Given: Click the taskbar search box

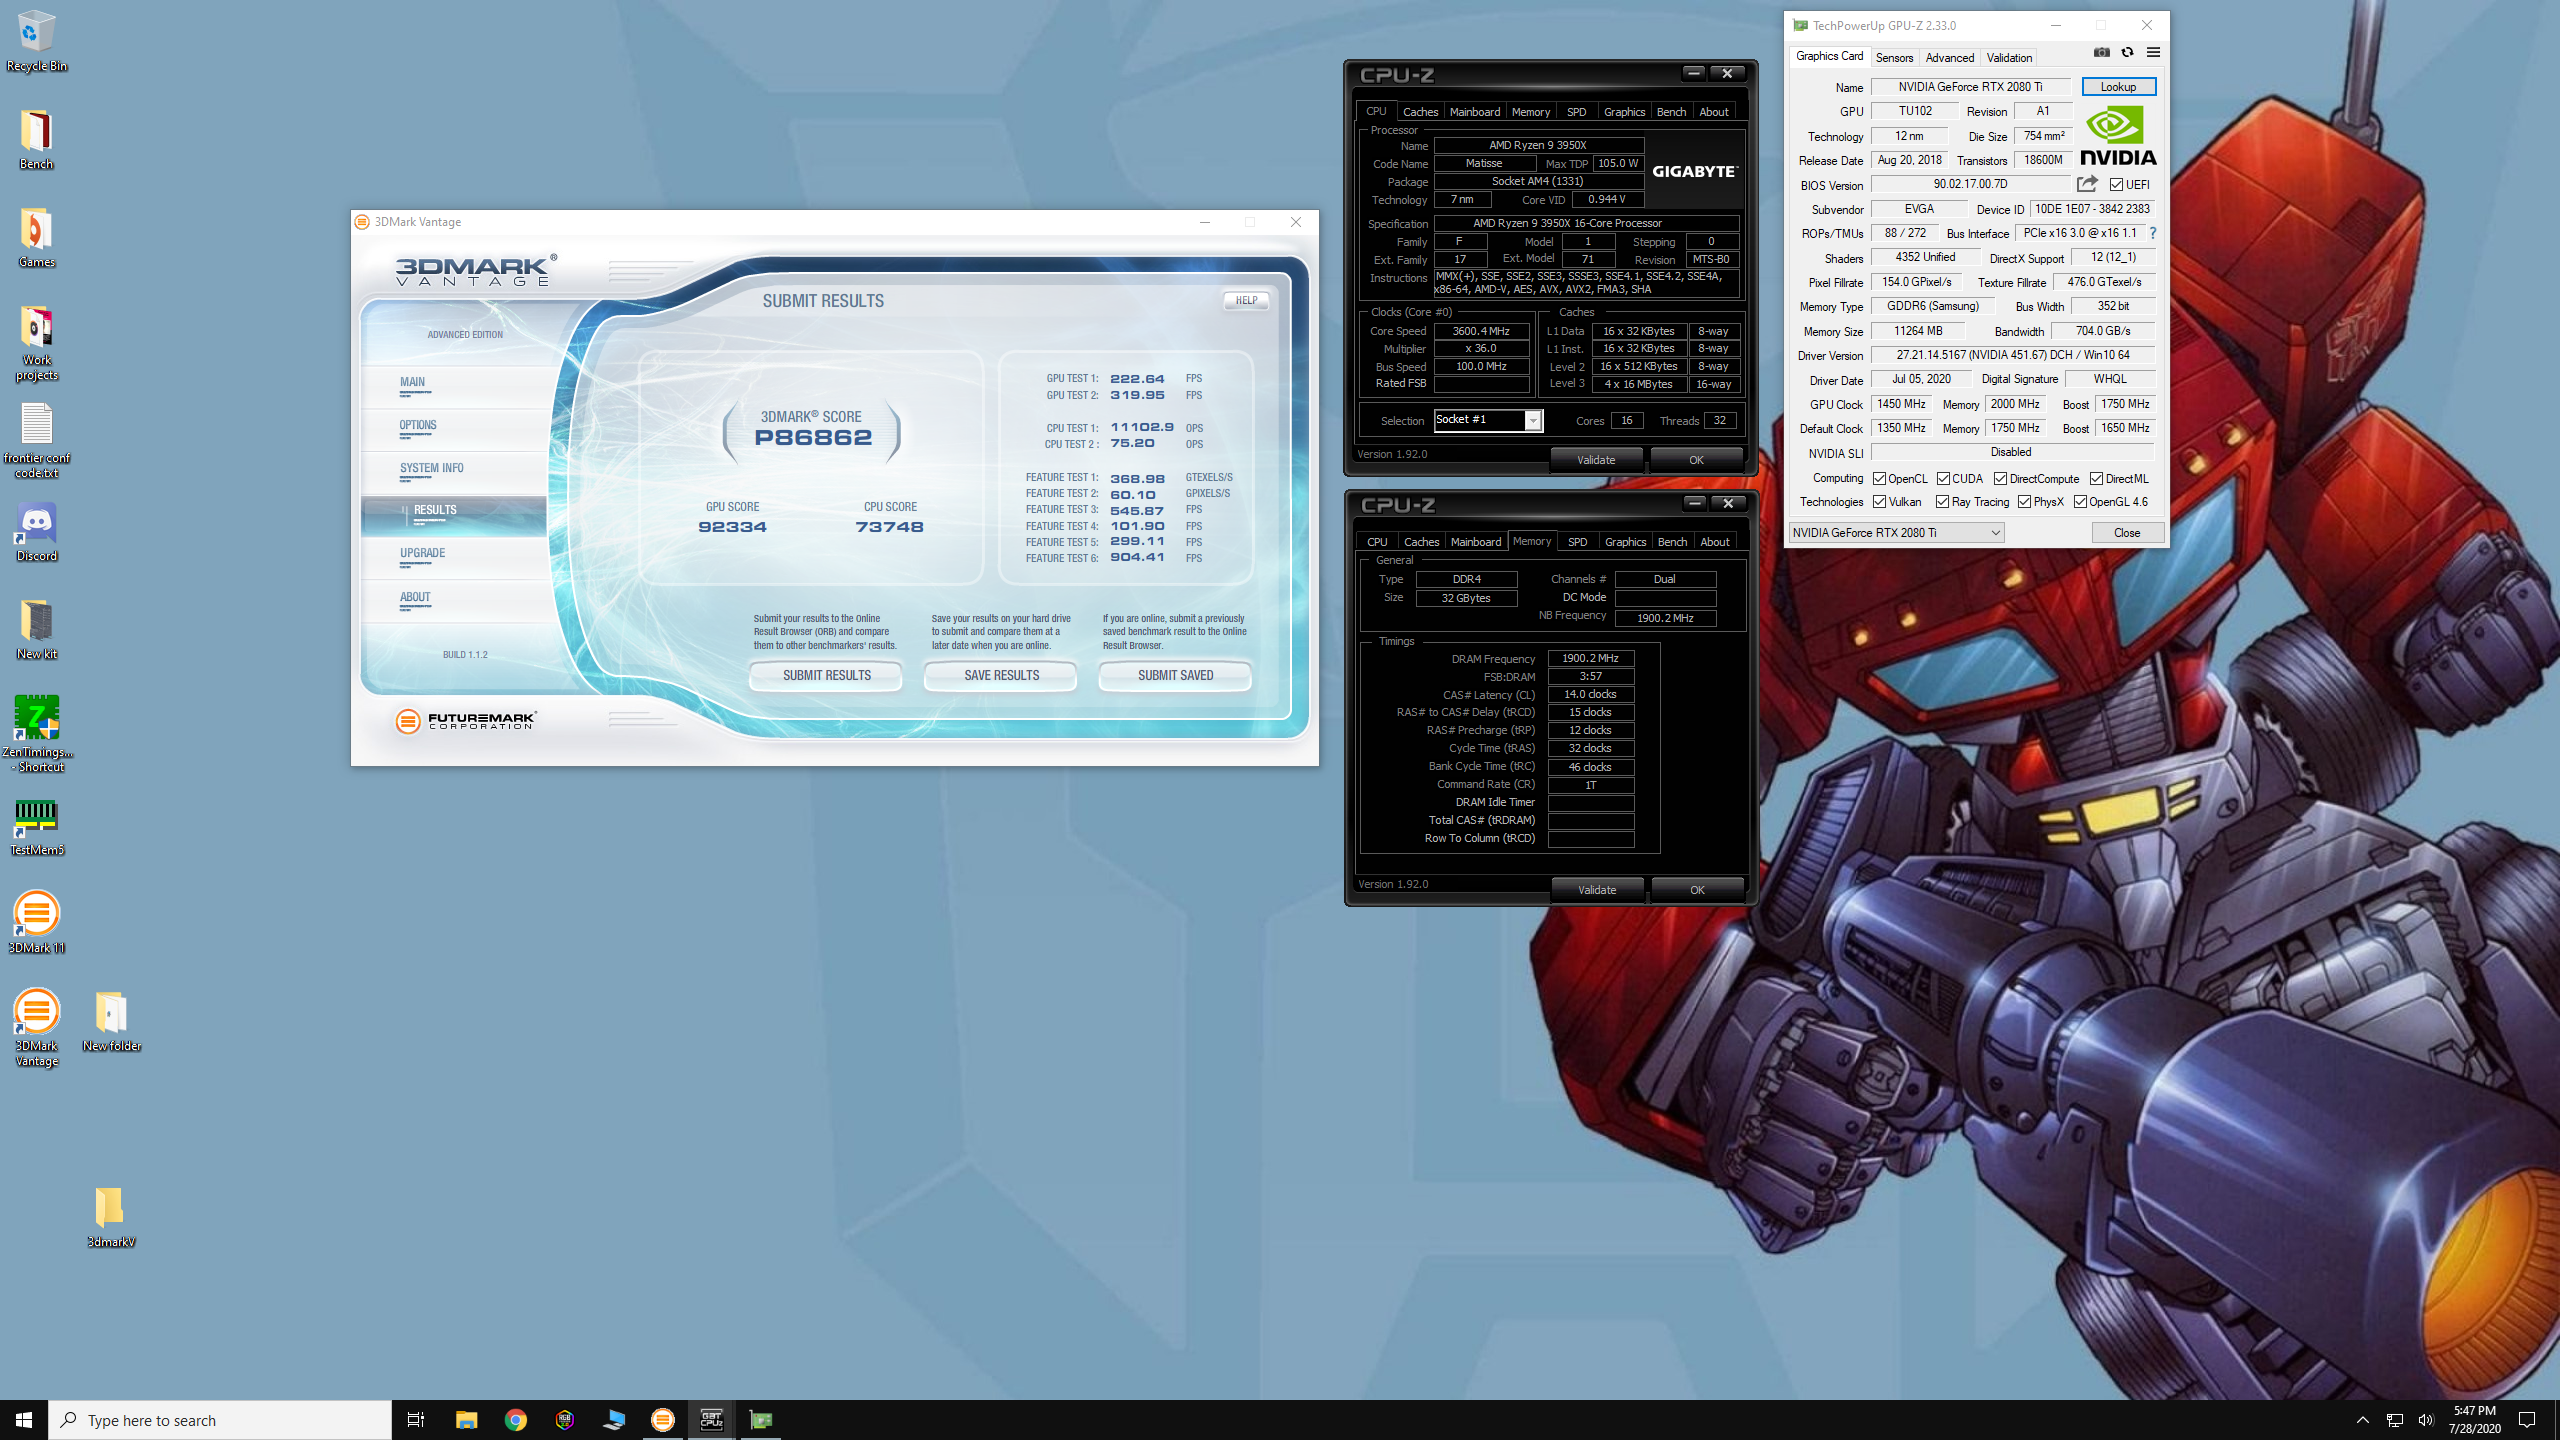Looking at the screenshot, I should pos(220,1420).
